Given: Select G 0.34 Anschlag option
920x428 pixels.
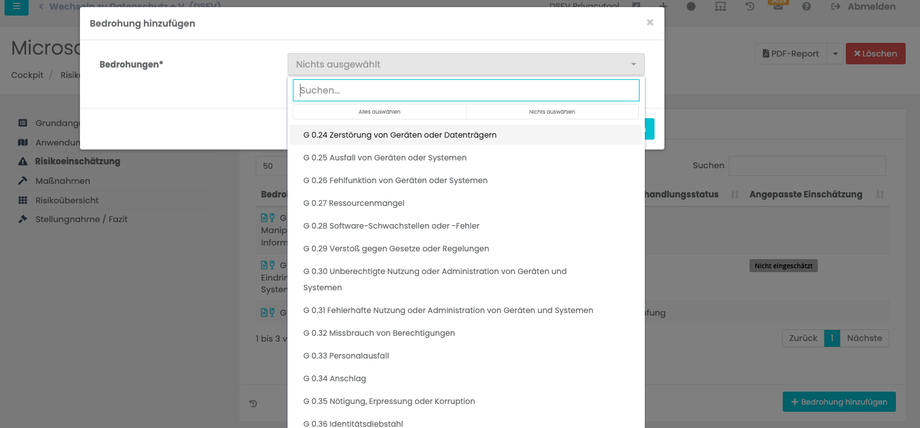Looking at the screenshot, I should click(x=466, y=379).
